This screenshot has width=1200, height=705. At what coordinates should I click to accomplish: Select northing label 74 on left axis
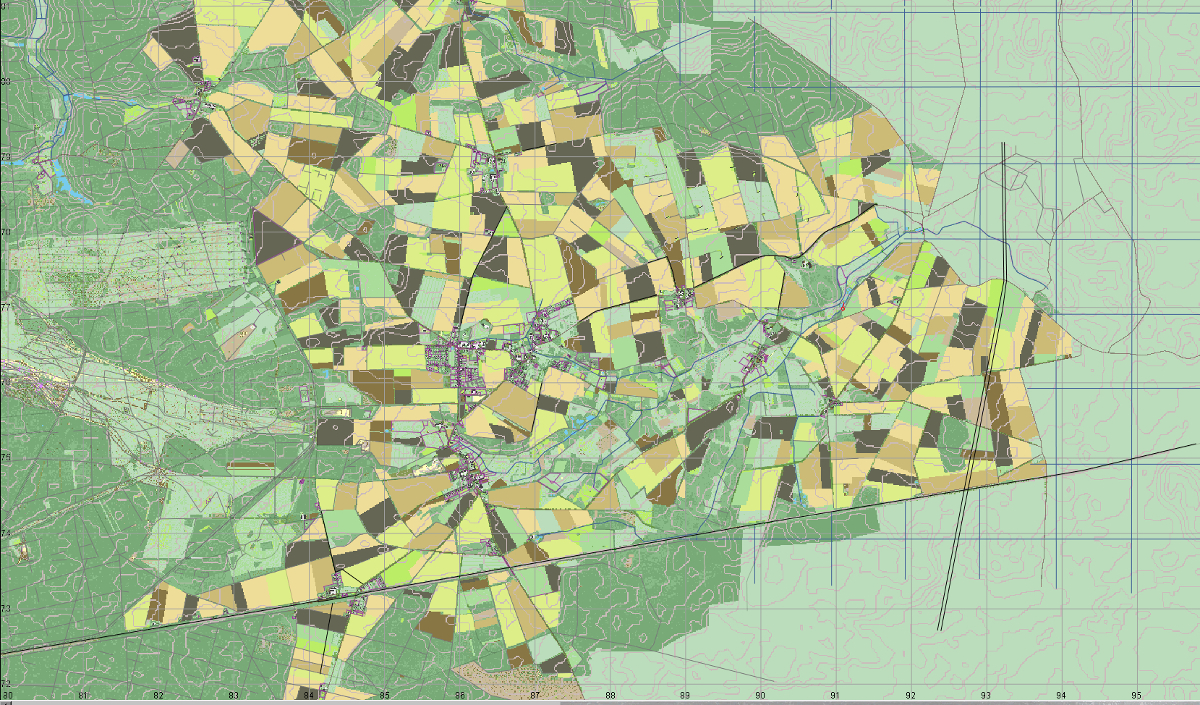[x=6, y=534]
